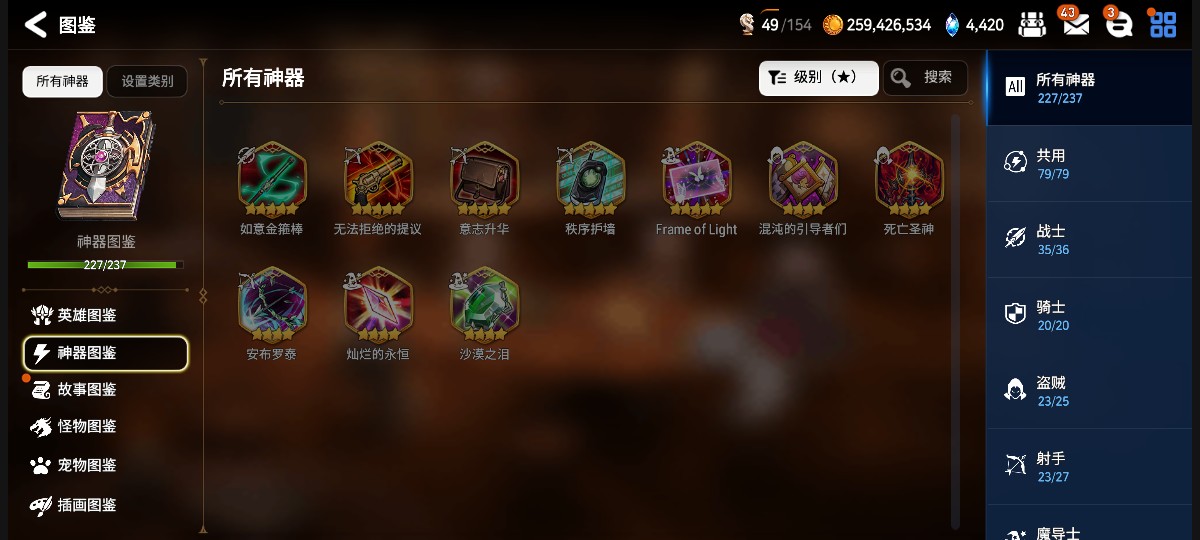1200x540 pixels.
Task: Open the main menu grid icon
Action: (x=1163, y=24)
